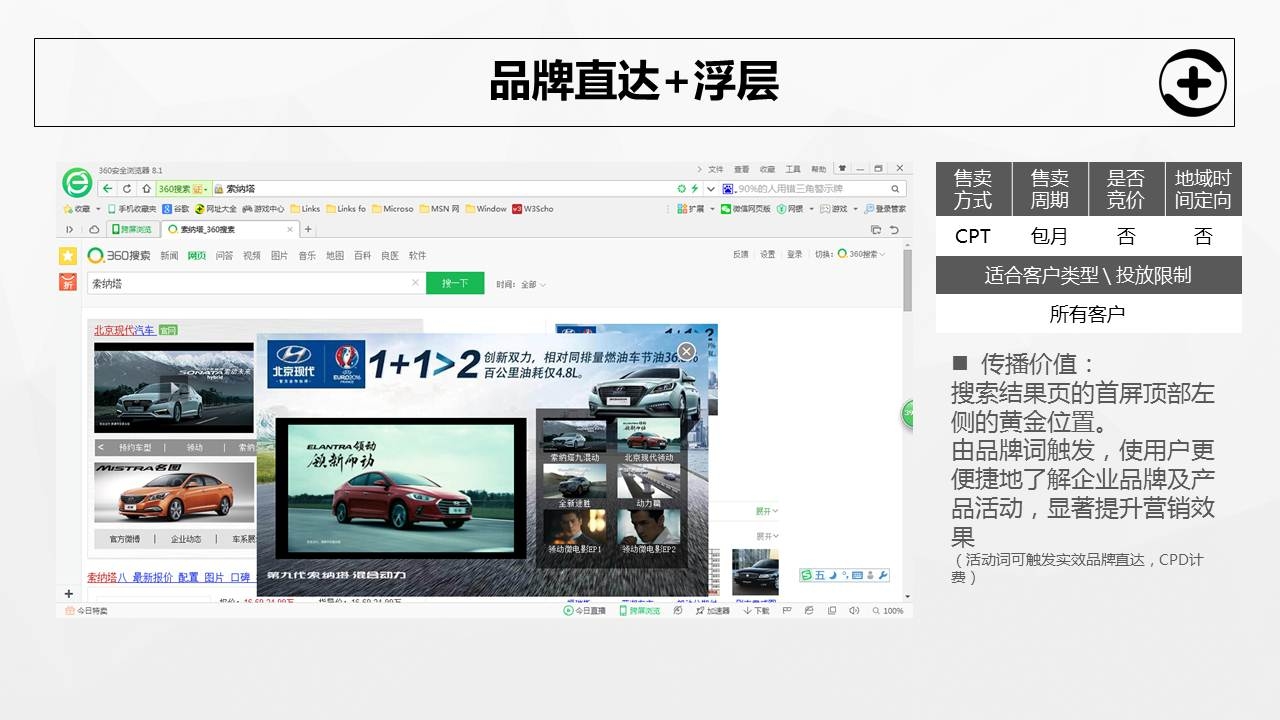Click the 索纳塔 search input field
Viewport: 1280px width, 720px height.
coord(250,284)
